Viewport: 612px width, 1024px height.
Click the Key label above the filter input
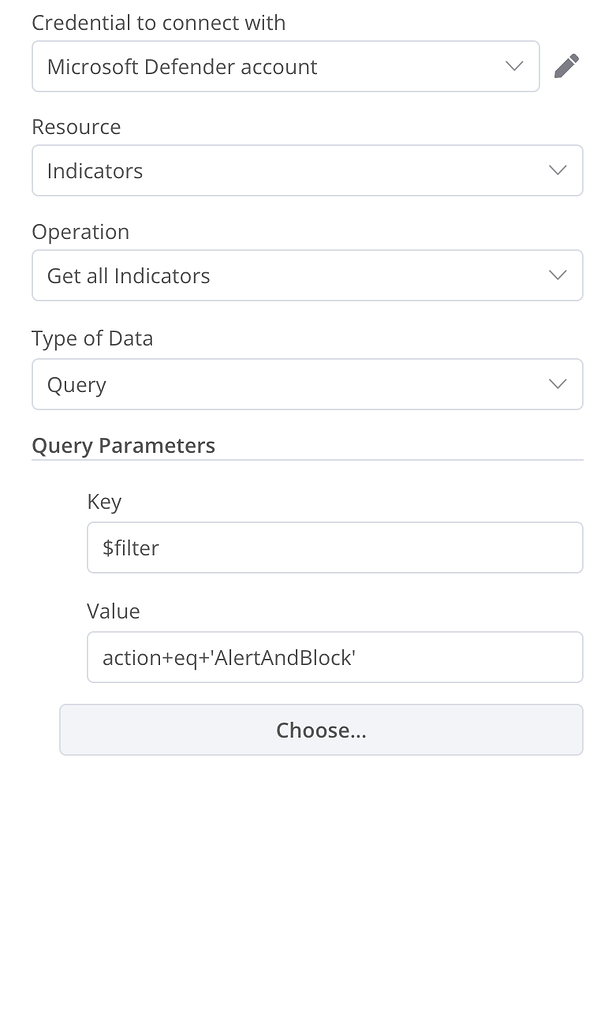(104, 501)
